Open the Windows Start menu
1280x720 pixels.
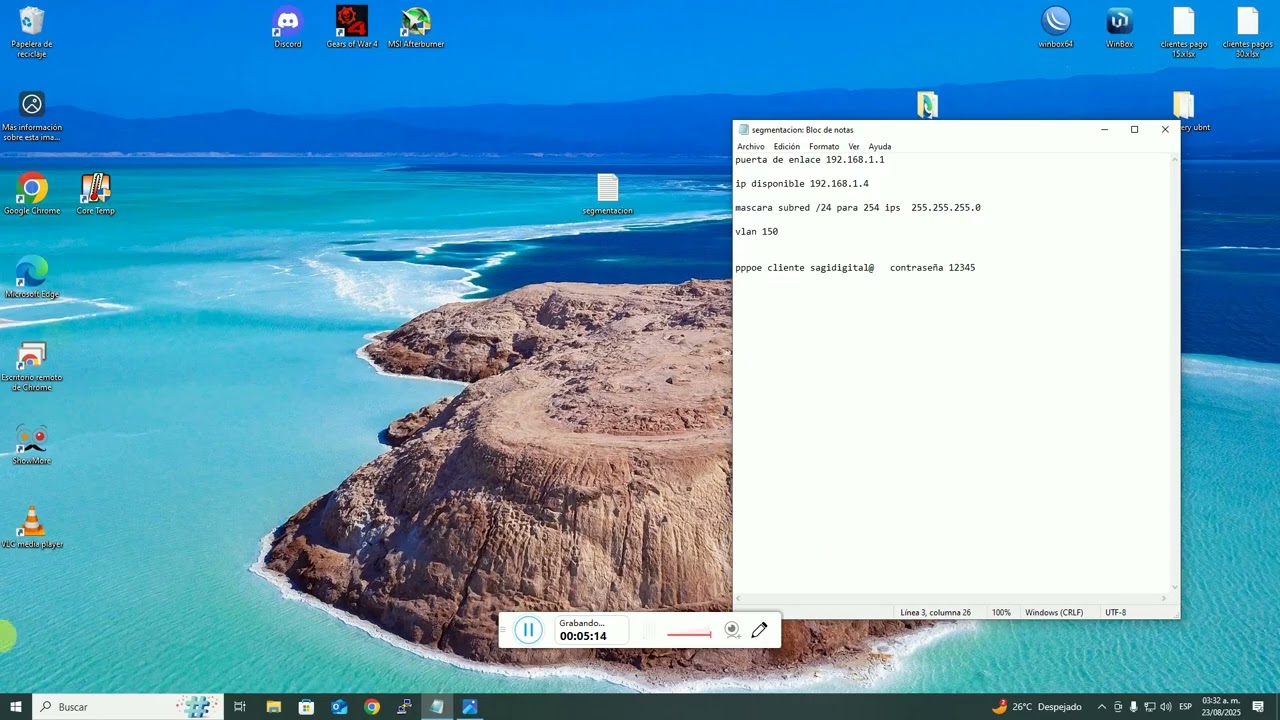click(16, 707)
